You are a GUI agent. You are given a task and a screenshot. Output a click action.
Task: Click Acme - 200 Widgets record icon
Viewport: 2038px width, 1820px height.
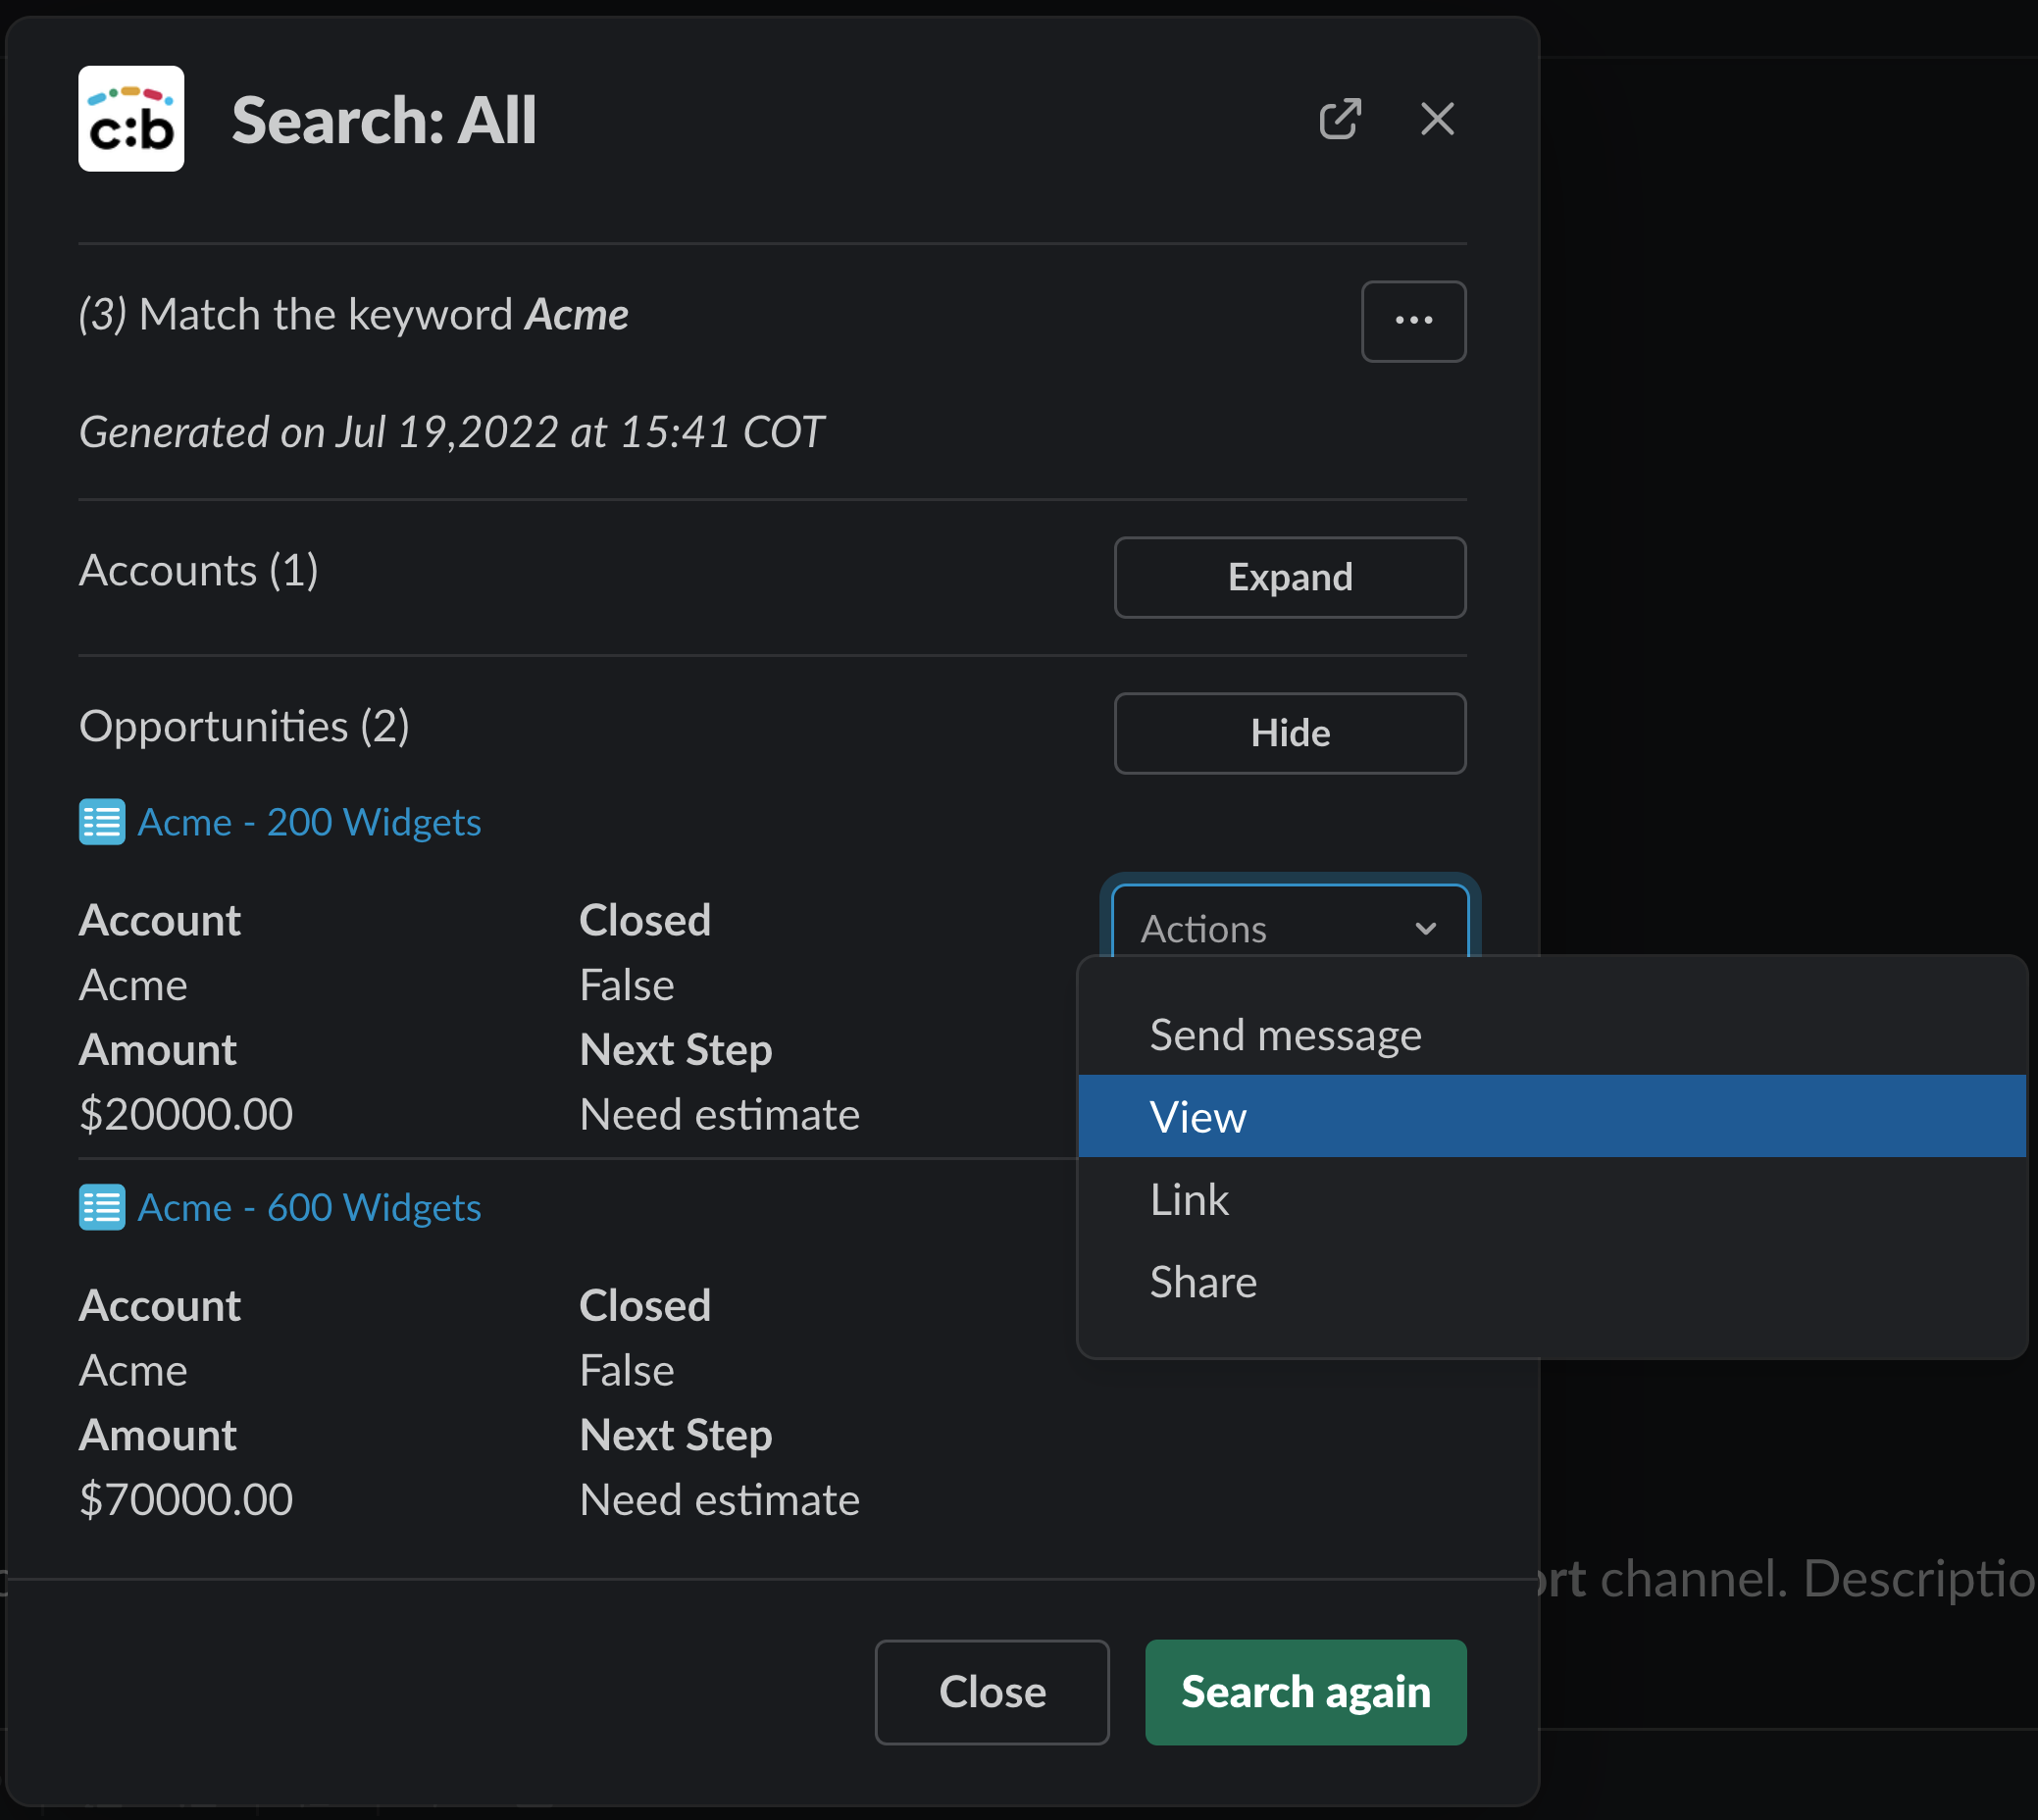(x=102, y=822)
